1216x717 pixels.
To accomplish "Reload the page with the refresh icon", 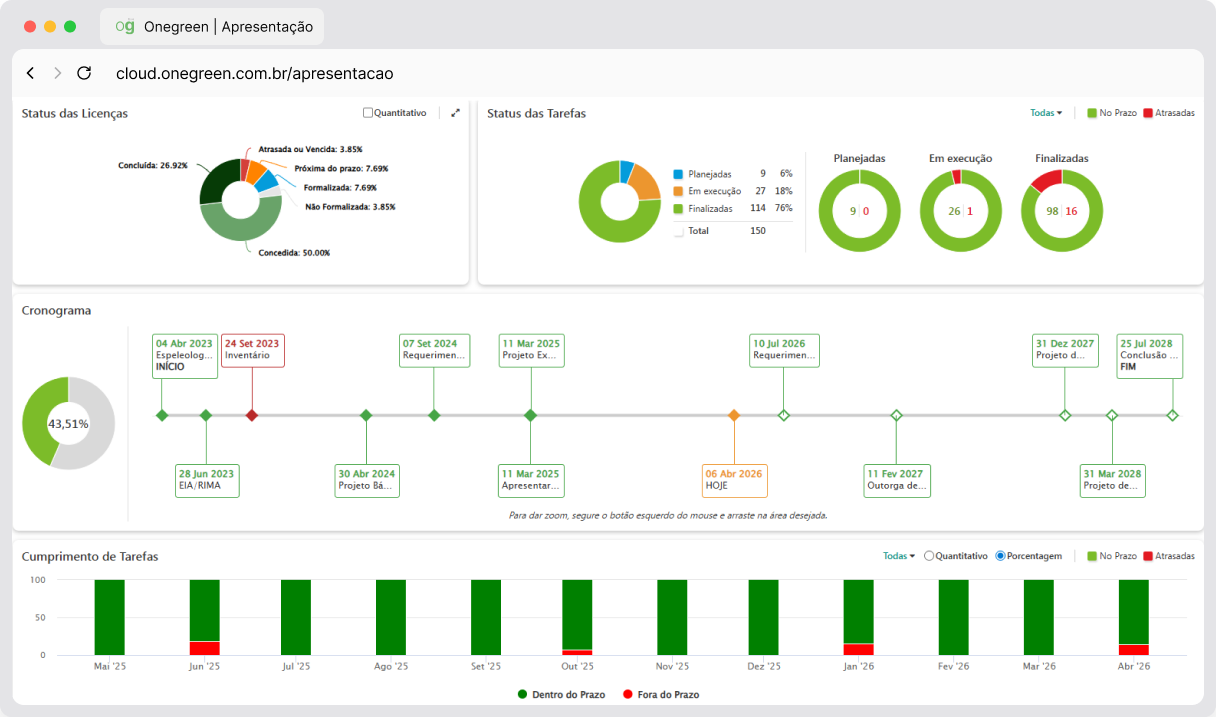I will coord(84,73).
